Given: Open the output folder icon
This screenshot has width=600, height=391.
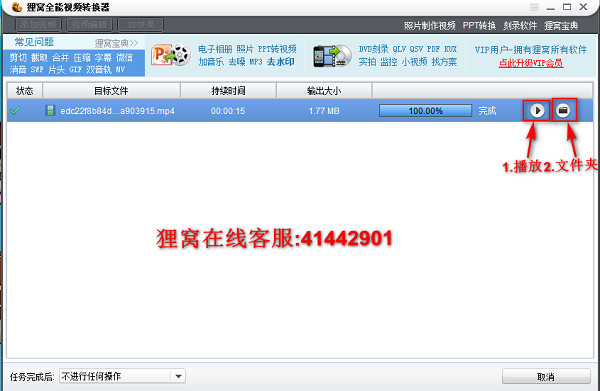Looking at the screenshot, I should pyautogui.click(x=563, y=110).
